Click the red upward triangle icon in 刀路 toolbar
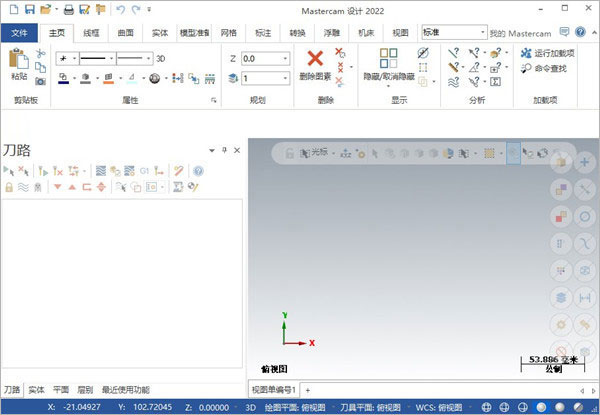 72,187
